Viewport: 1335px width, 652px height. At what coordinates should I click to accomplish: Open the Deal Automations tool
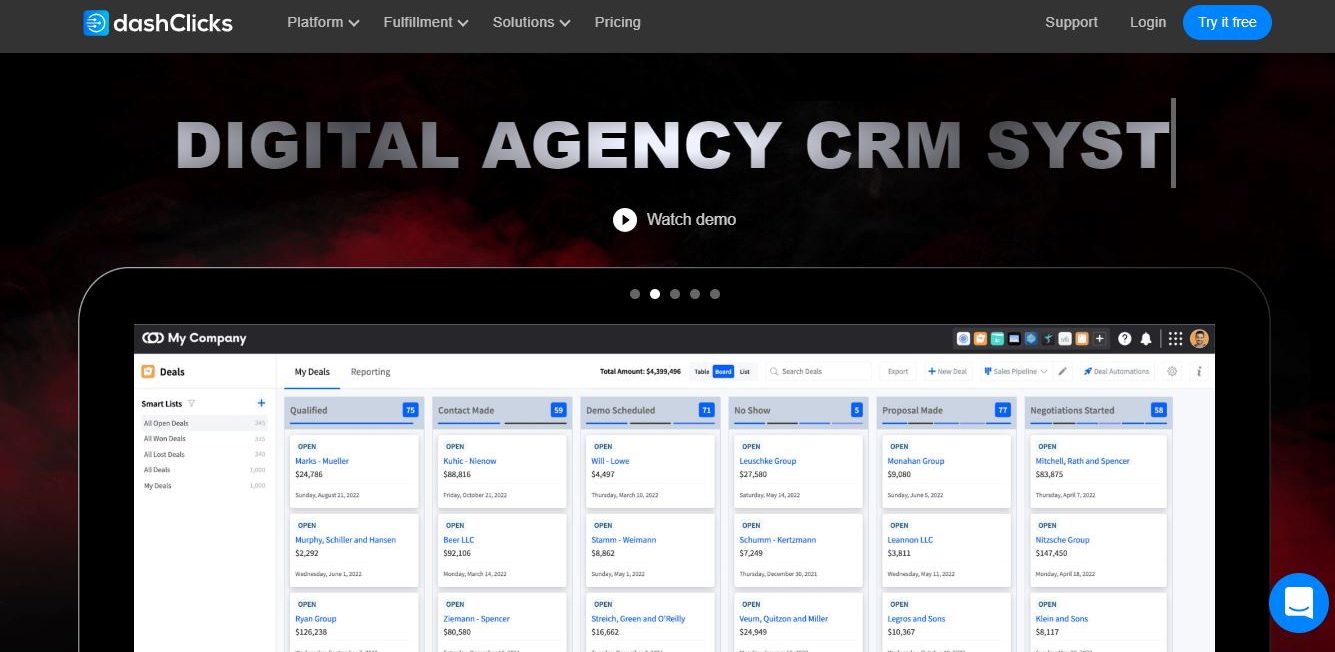(x=1116, y=371)
